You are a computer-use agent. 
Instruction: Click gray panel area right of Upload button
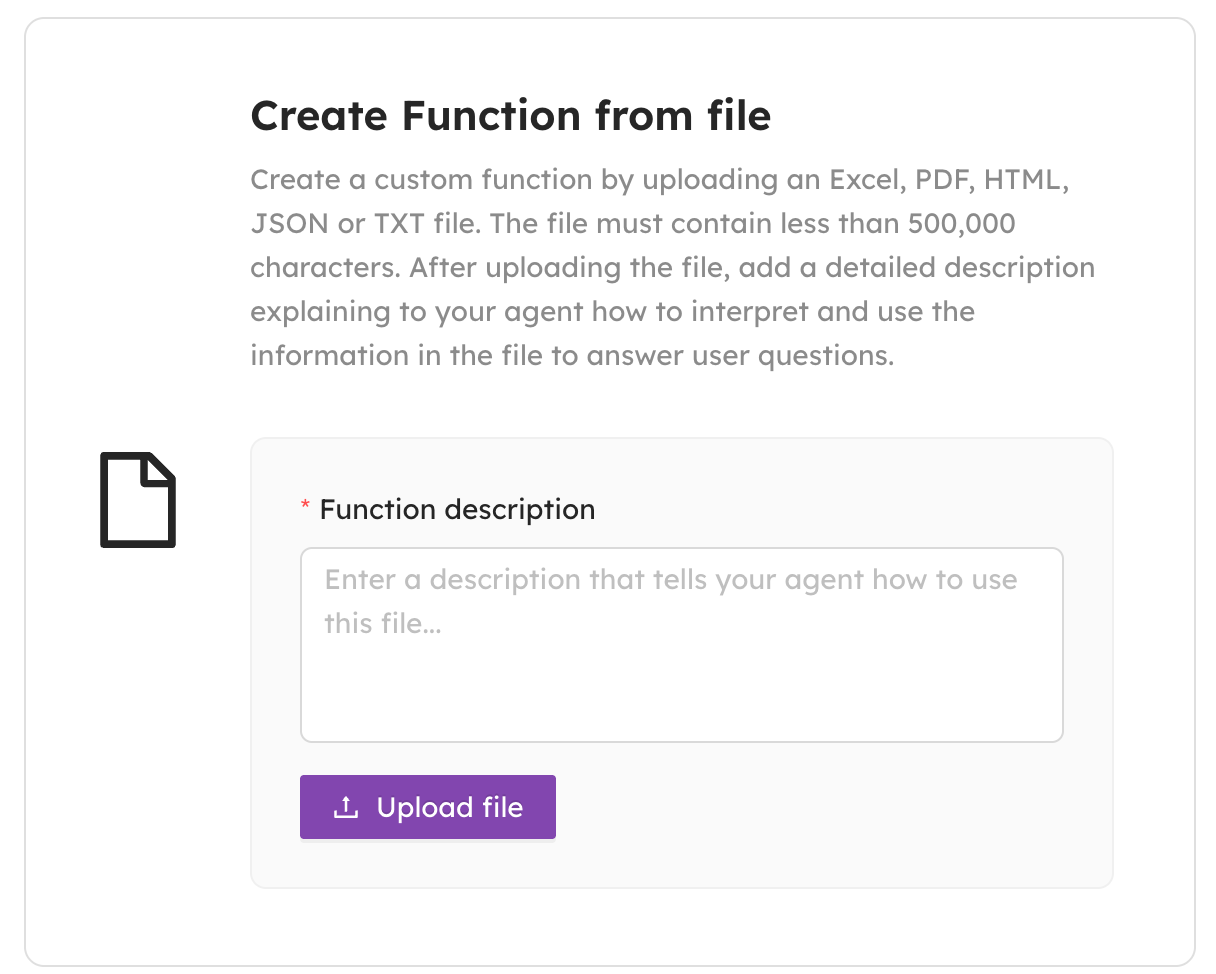coord(830,807)
